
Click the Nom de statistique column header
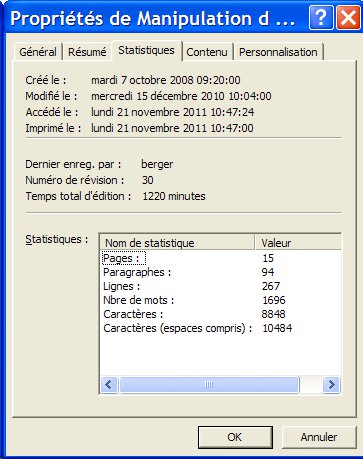pos(178,243)
